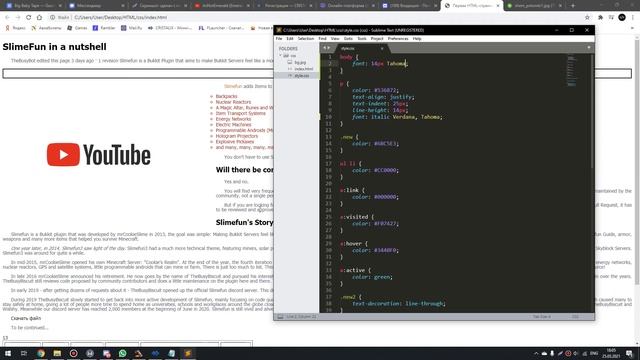Open Sublime Text Edit menu
640x360 pixels.
(290, 39)
